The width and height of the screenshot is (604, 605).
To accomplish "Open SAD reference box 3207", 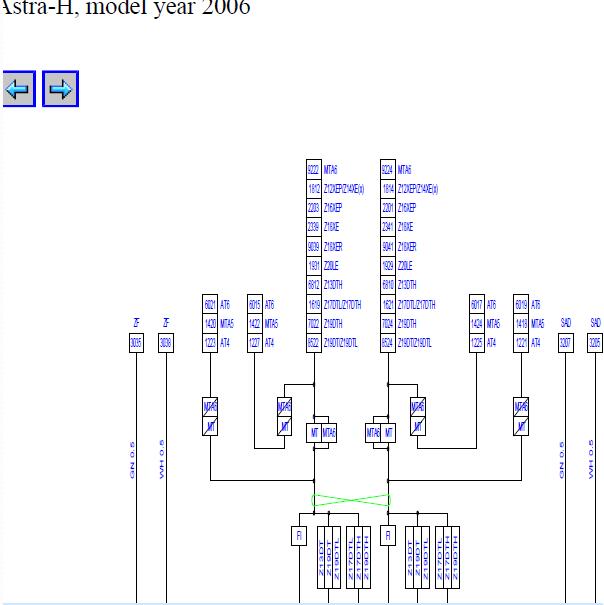I will click(566, 343).
